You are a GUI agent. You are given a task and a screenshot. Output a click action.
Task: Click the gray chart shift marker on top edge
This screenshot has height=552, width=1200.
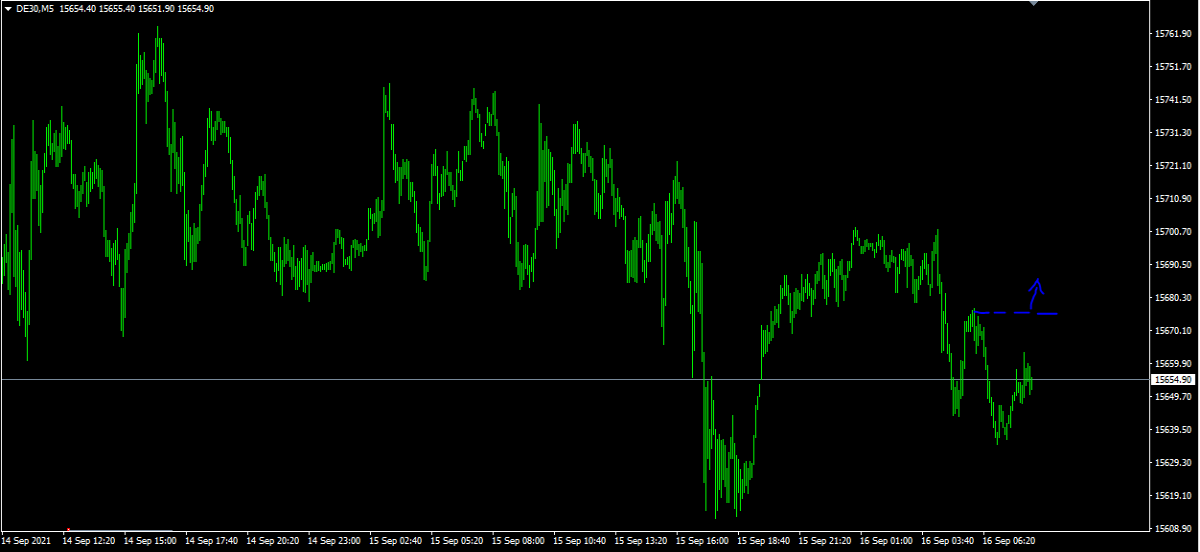tap(1035, 4)
